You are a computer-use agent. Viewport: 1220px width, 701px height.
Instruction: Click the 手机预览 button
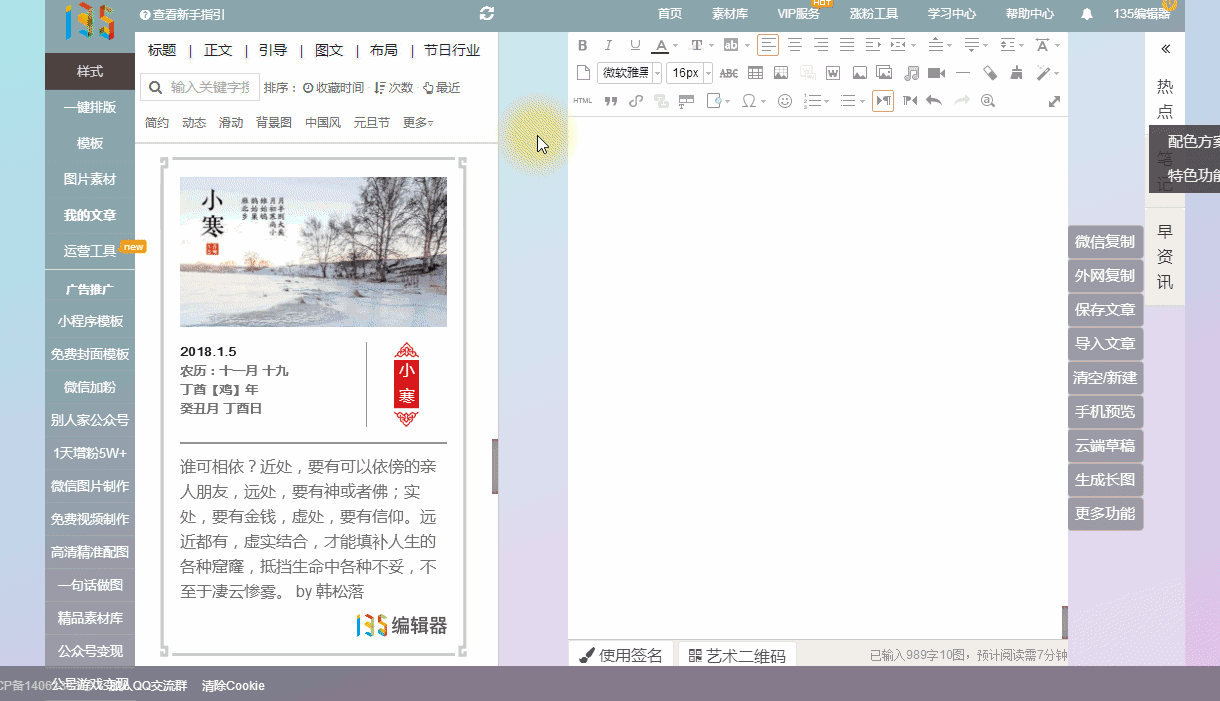[1105, 412]
